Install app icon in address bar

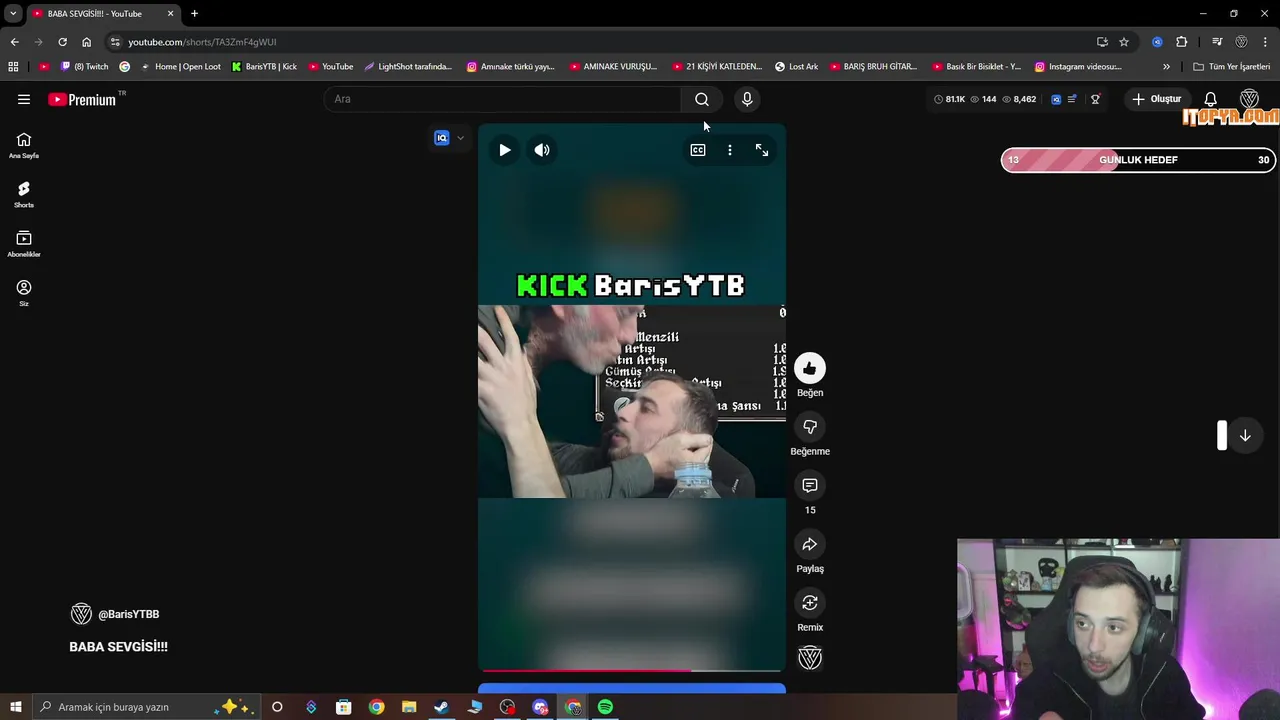1102,42
